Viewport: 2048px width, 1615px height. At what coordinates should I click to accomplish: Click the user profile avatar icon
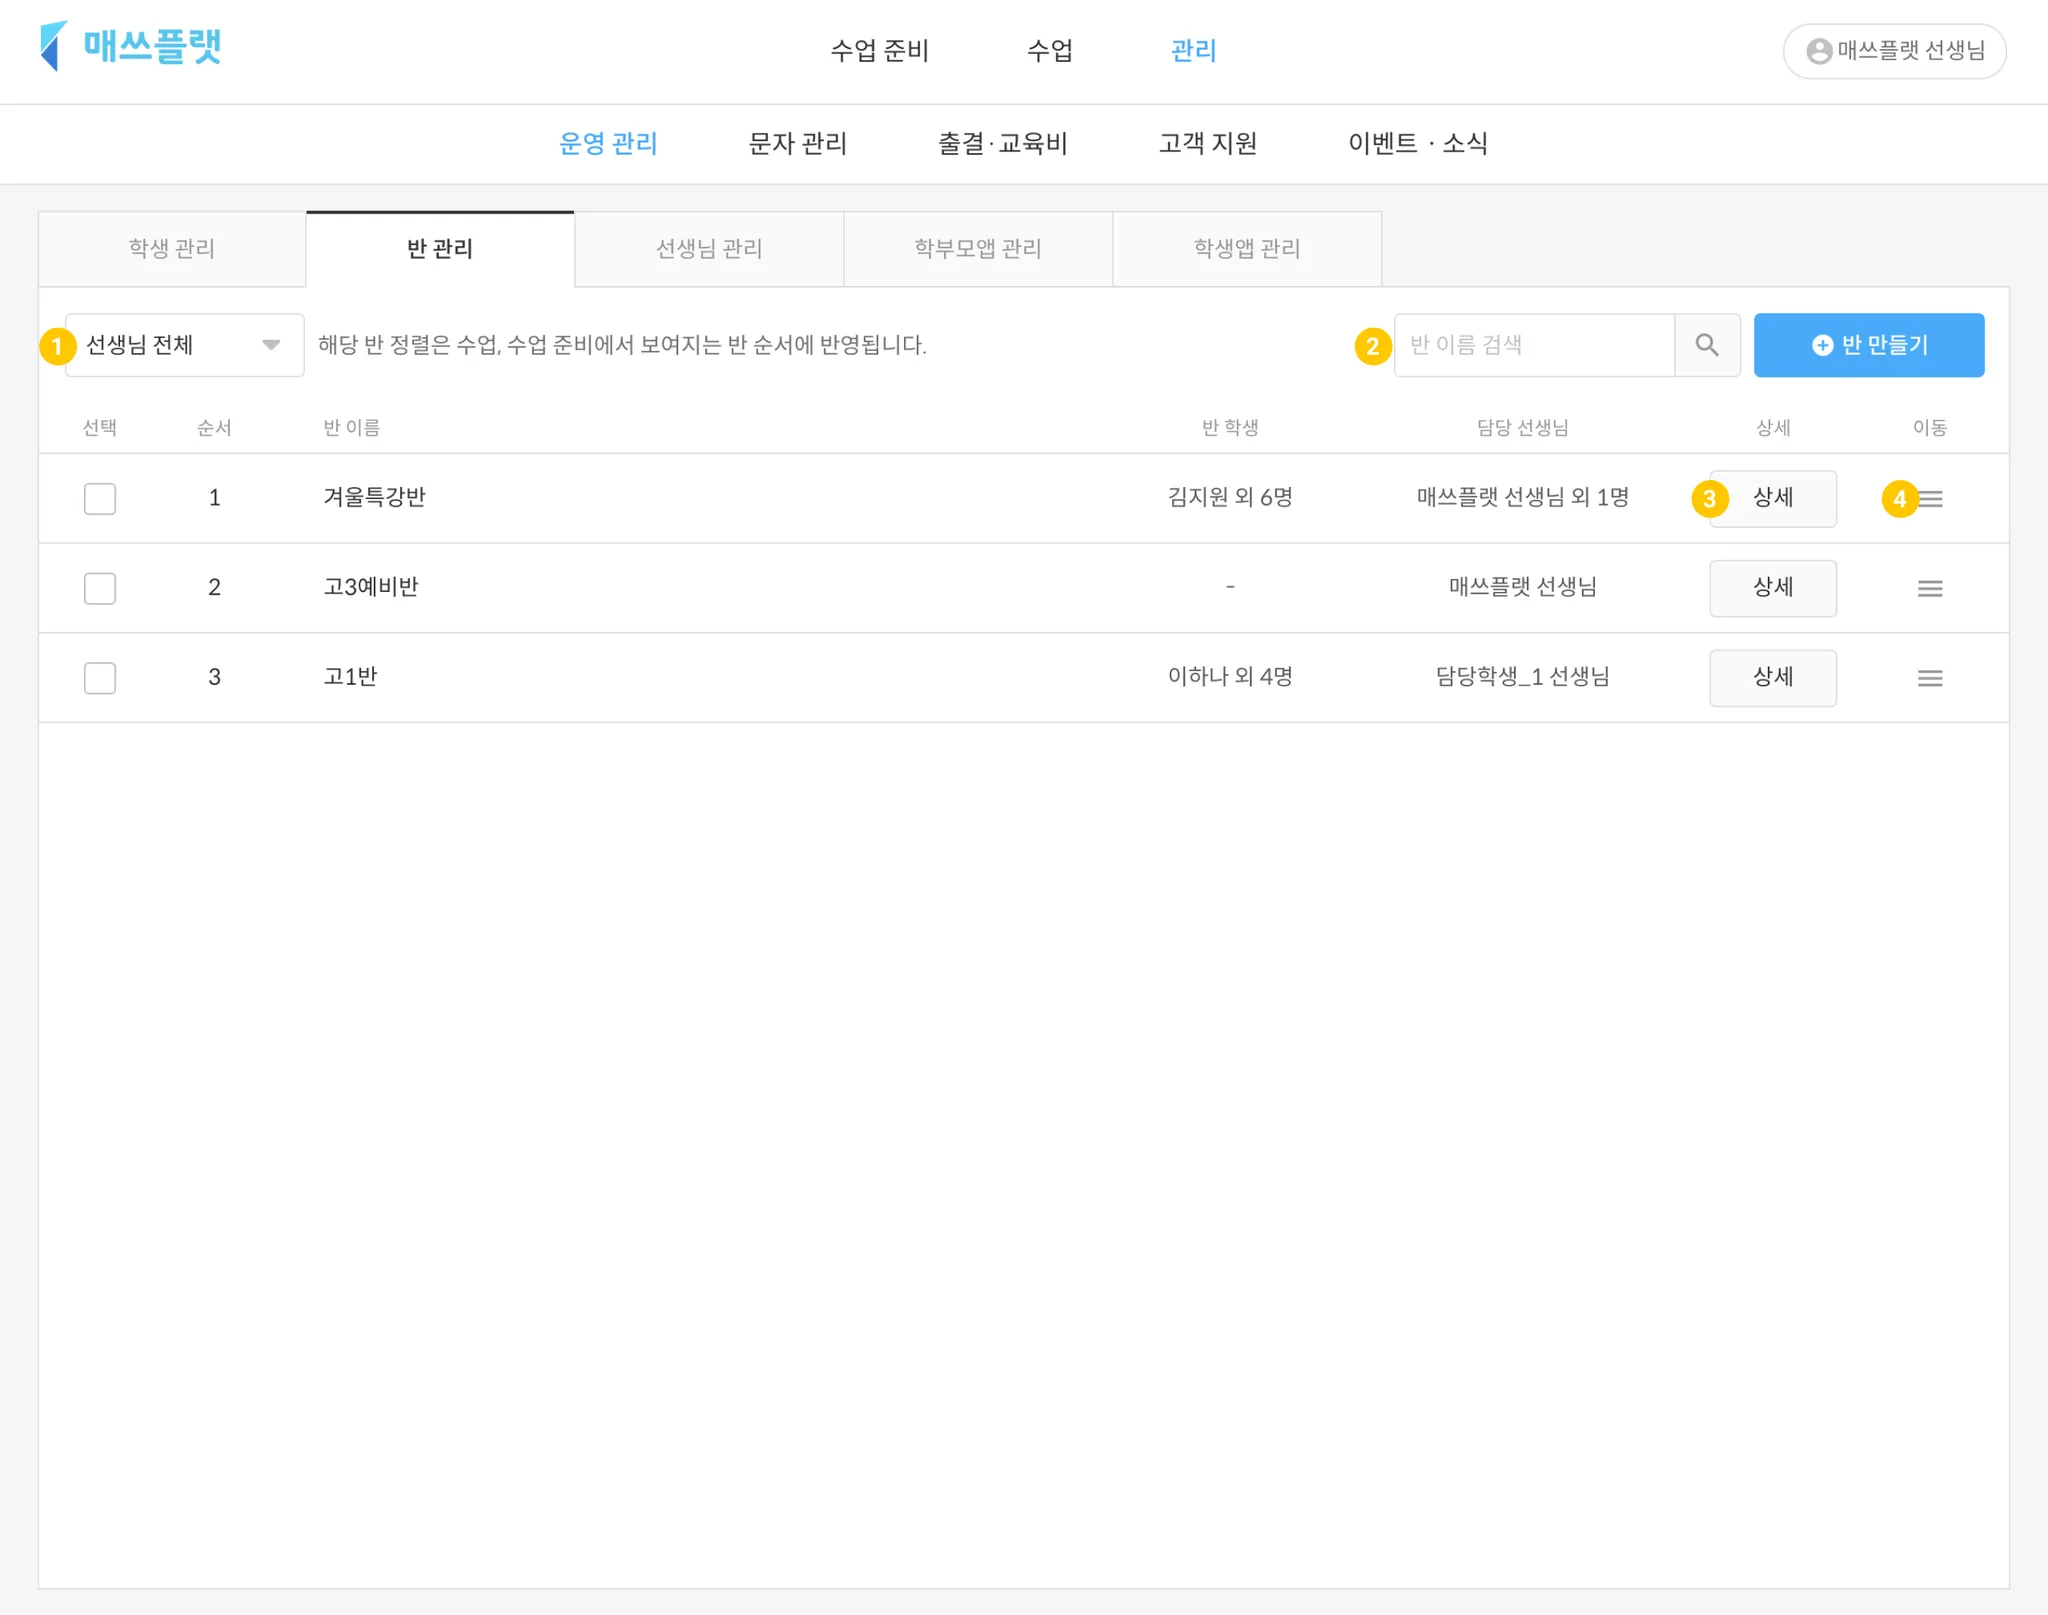(1819, 51)
